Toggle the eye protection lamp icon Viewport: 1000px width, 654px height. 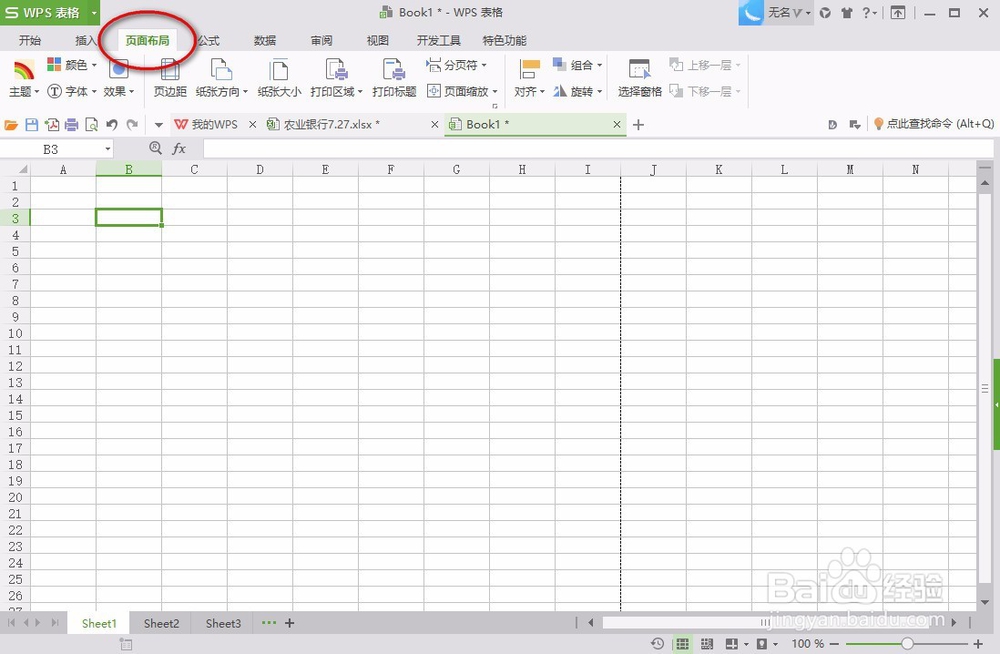(x=761, y=643)
